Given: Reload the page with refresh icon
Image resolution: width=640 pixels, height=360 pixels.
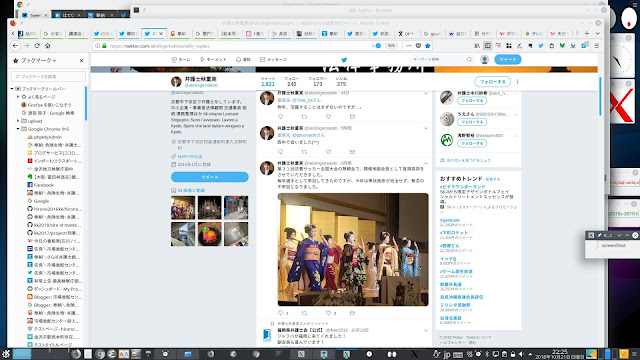Looking at the screenshot, I should coord(37,46).
